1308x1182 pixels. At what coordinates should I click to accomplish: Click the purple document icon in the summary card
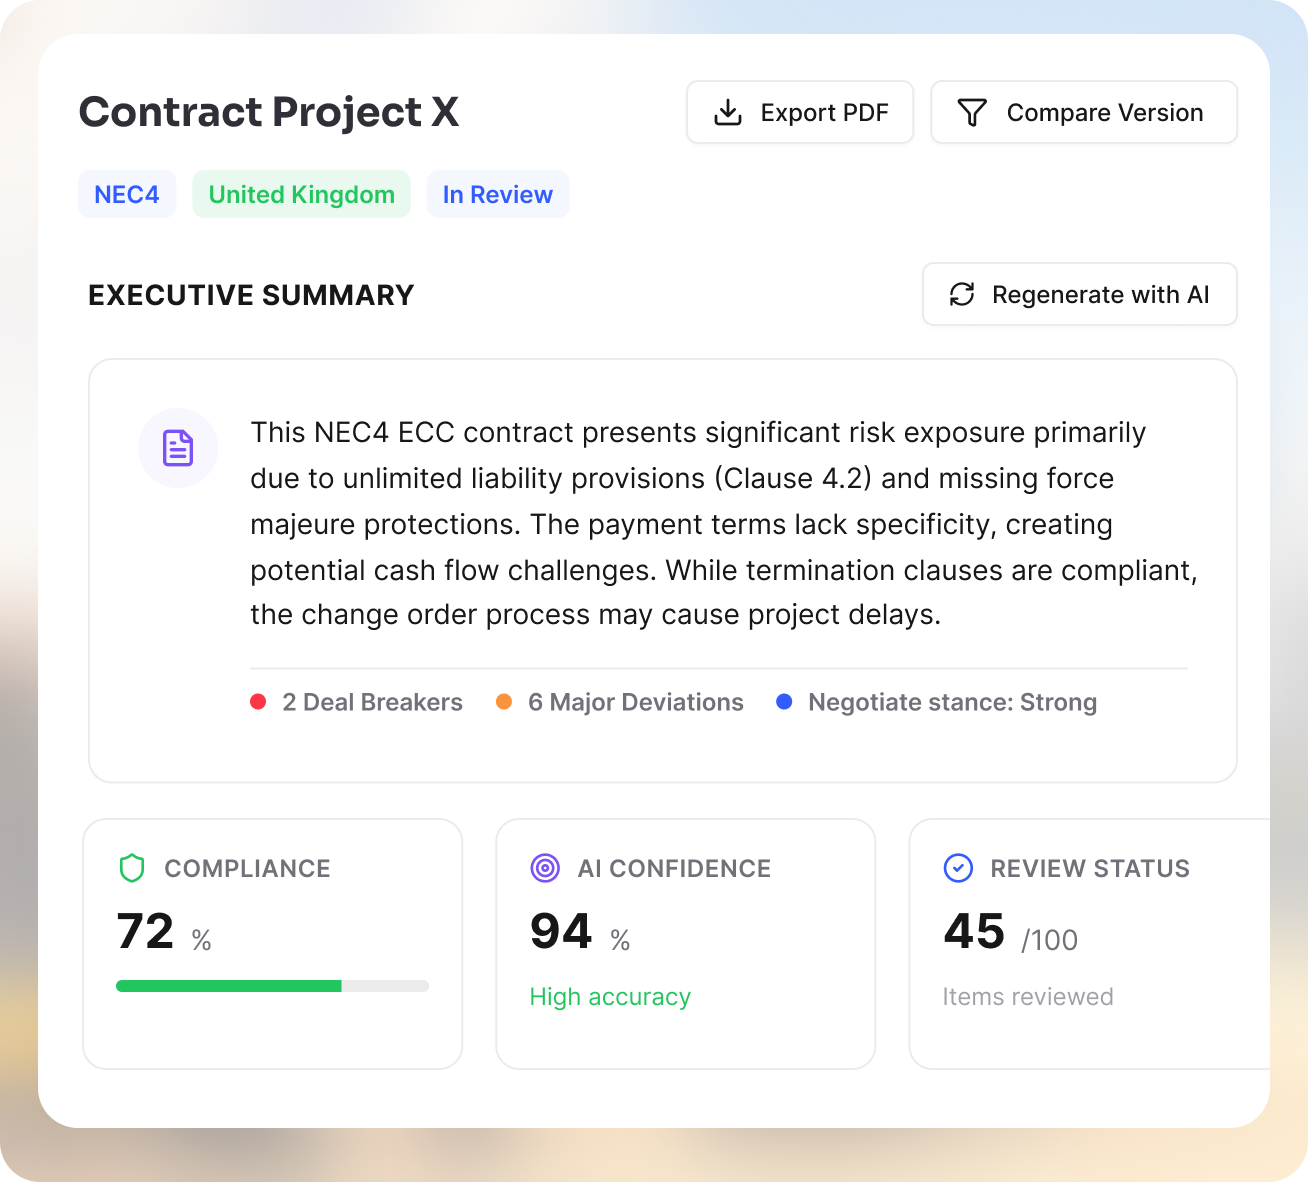(x=178, y=448)
